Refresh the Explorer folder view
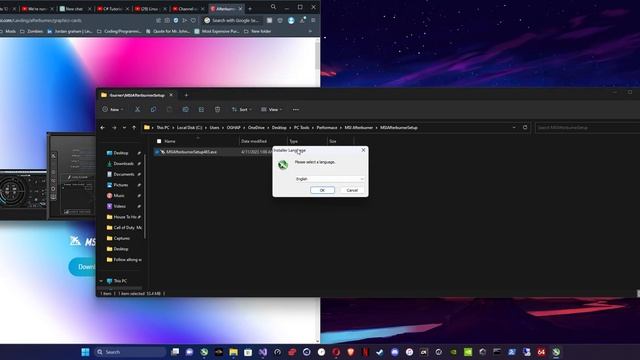The image size is (640, 360). pyautogui.click(x=525, y=127)
